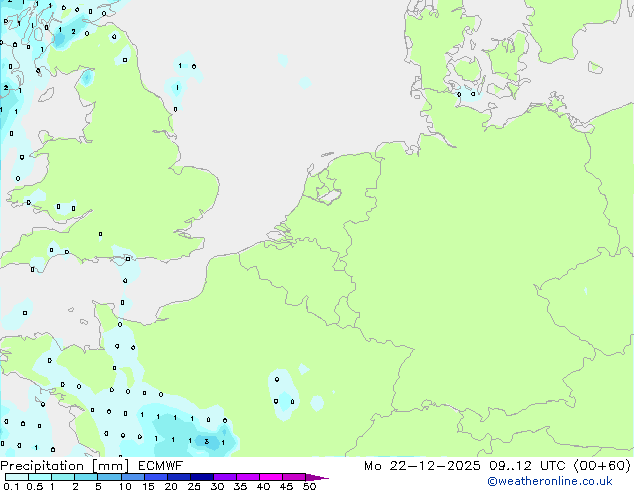Click the 0.1–0.5 mm legend color swatch
Screen dimensions: 634x490
17,477
